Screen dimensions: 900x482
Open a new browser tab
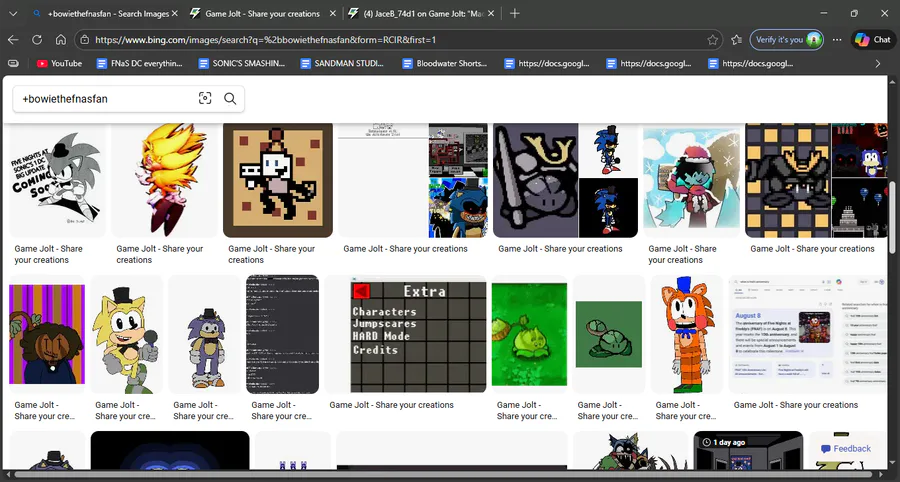(x=515, y=13)
